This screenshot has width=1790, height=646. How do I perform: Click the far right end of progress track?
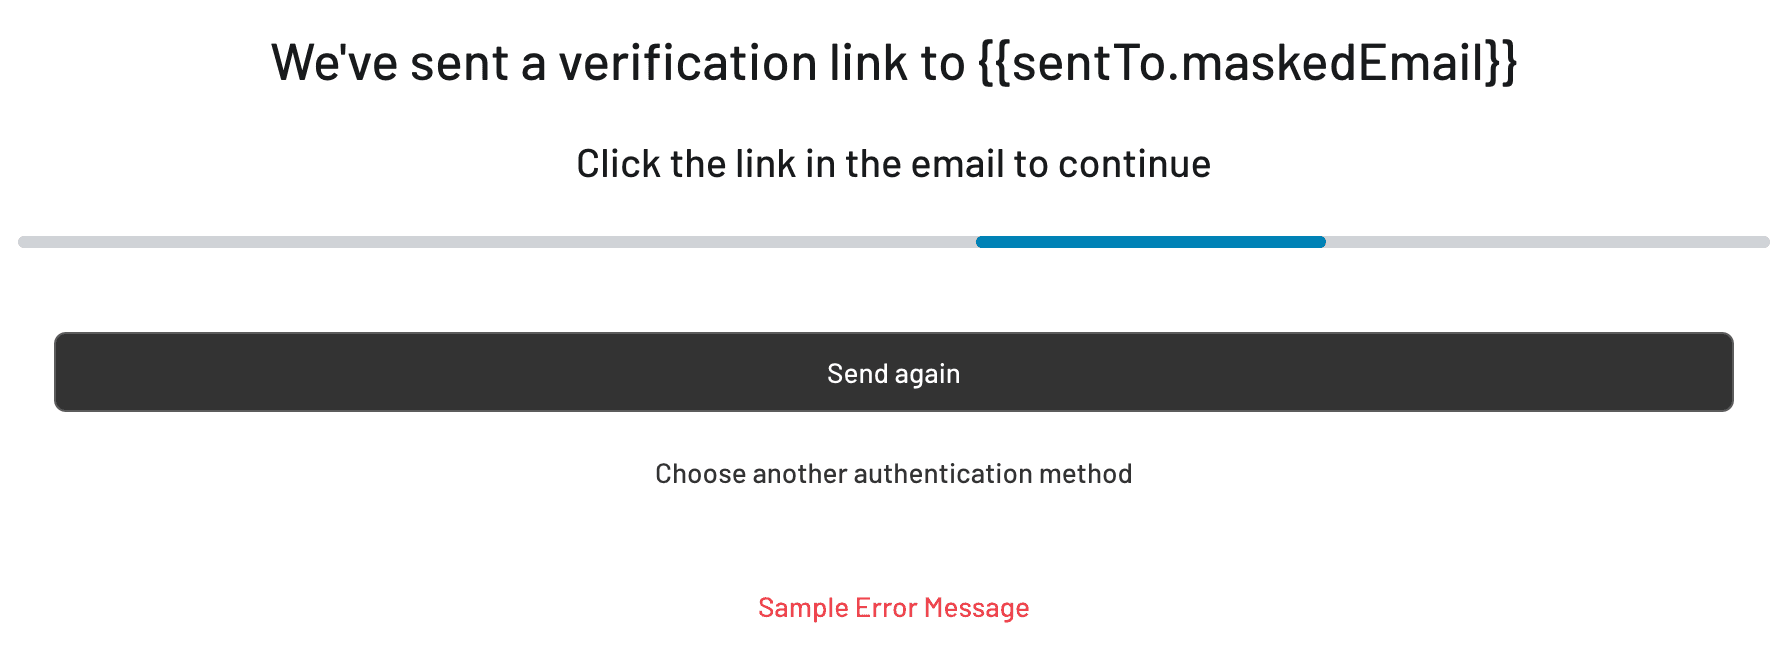point(1763,242)
